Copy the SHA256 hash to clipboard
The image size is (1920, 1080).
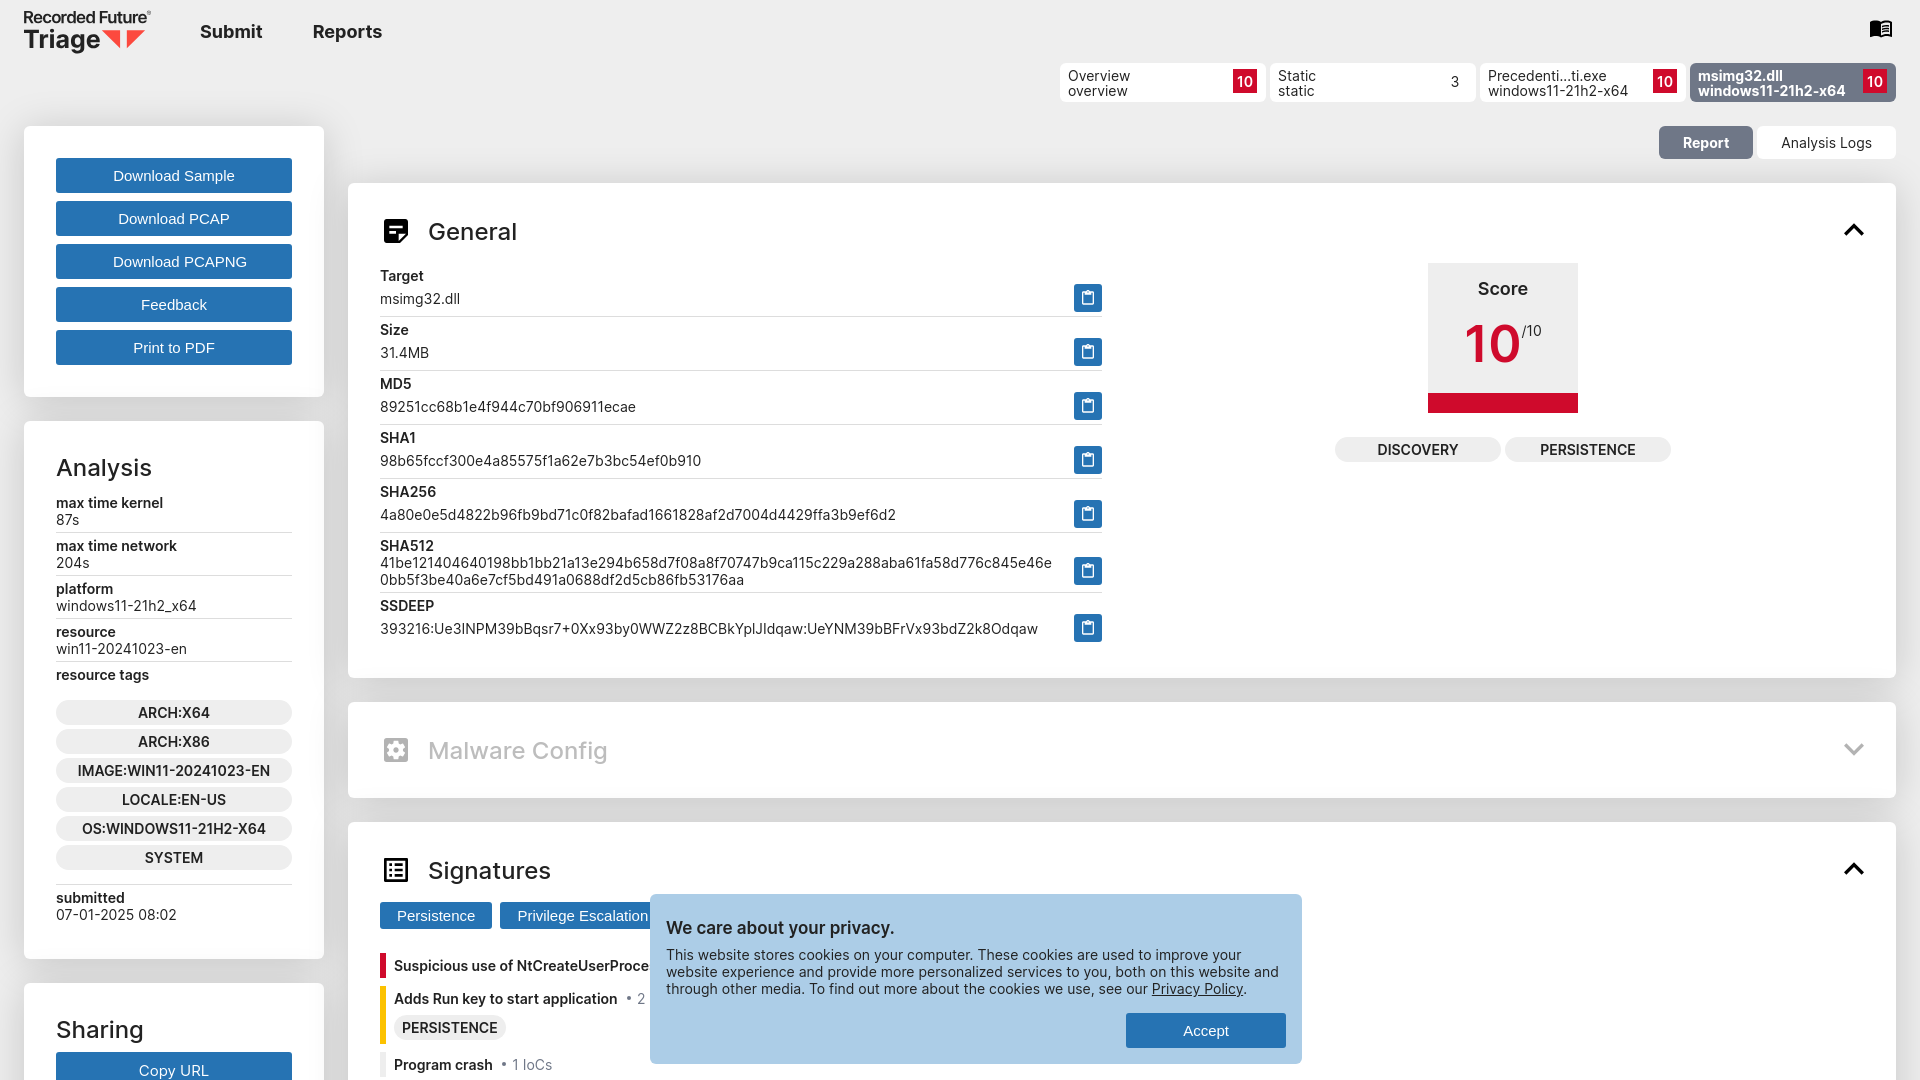coord(1087,514)
